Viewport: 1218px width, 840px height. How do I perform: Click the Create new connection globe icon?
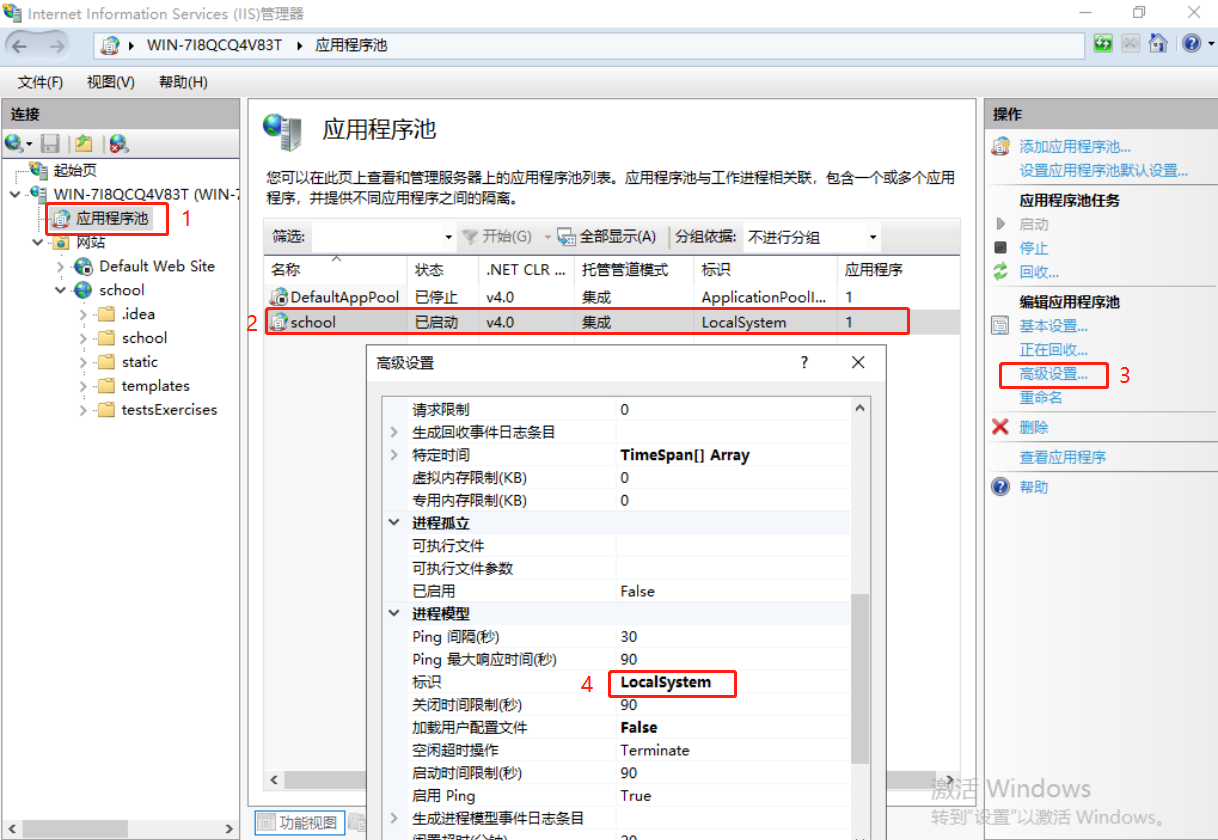click(15, 144)
